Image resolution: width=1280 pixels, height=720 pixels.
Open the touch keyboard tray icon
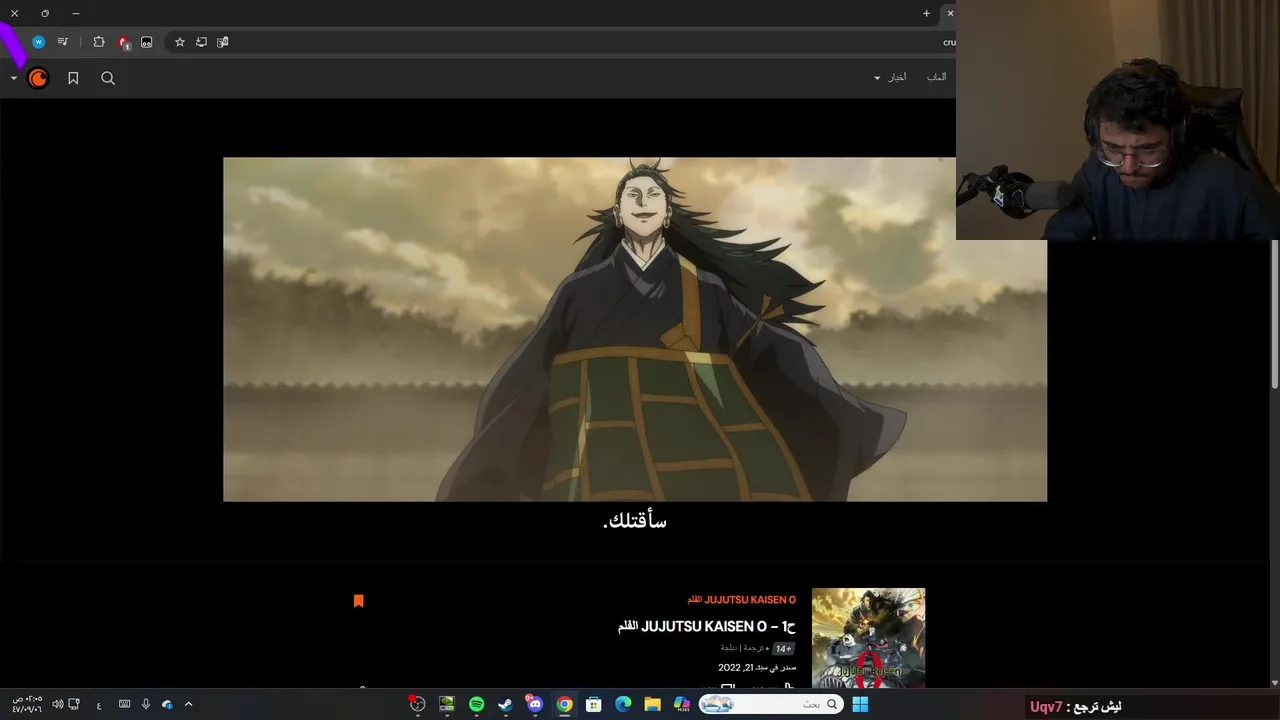pos(124,705)
